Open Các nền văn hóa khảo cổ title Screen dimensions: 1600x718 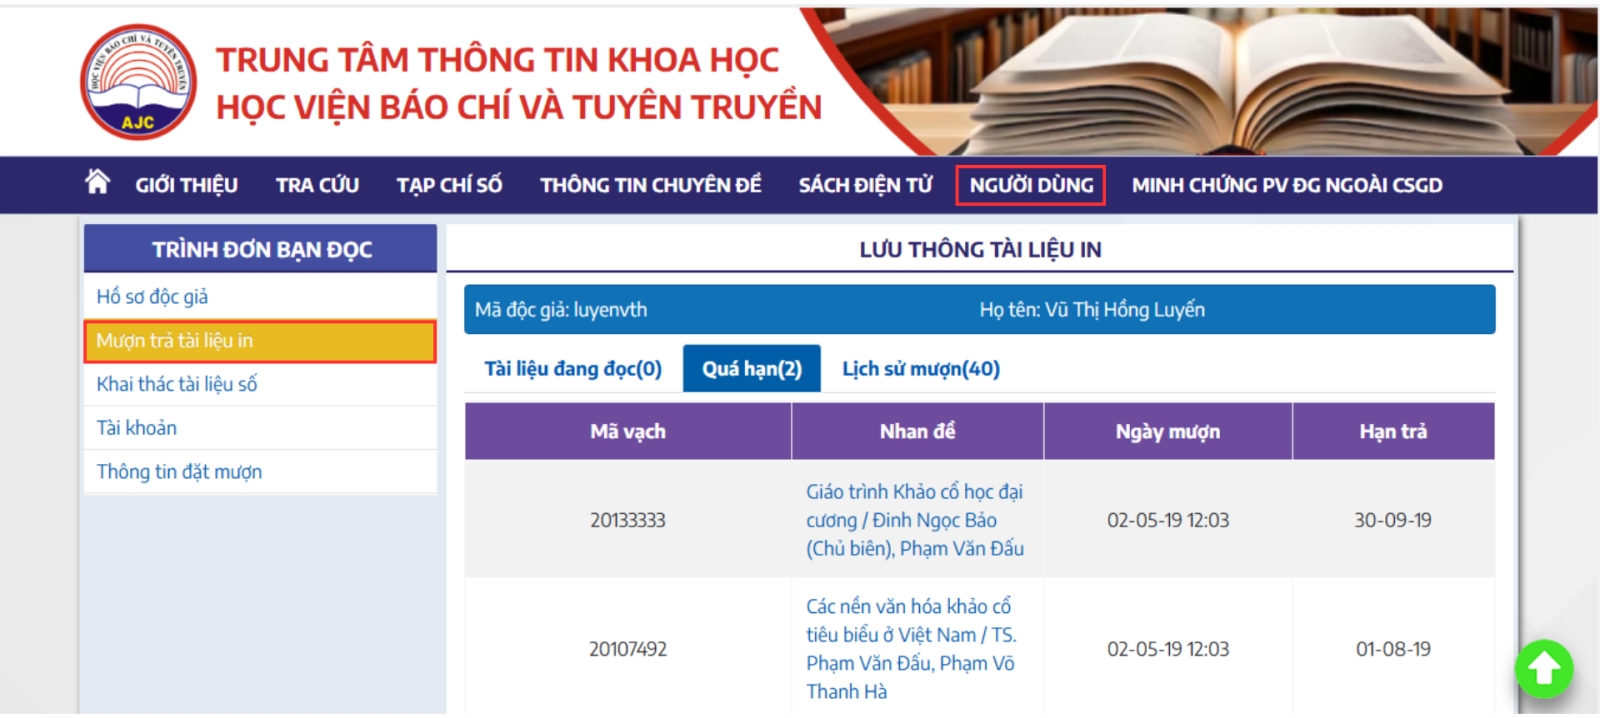pyautogui.click(x=911, y=649)
